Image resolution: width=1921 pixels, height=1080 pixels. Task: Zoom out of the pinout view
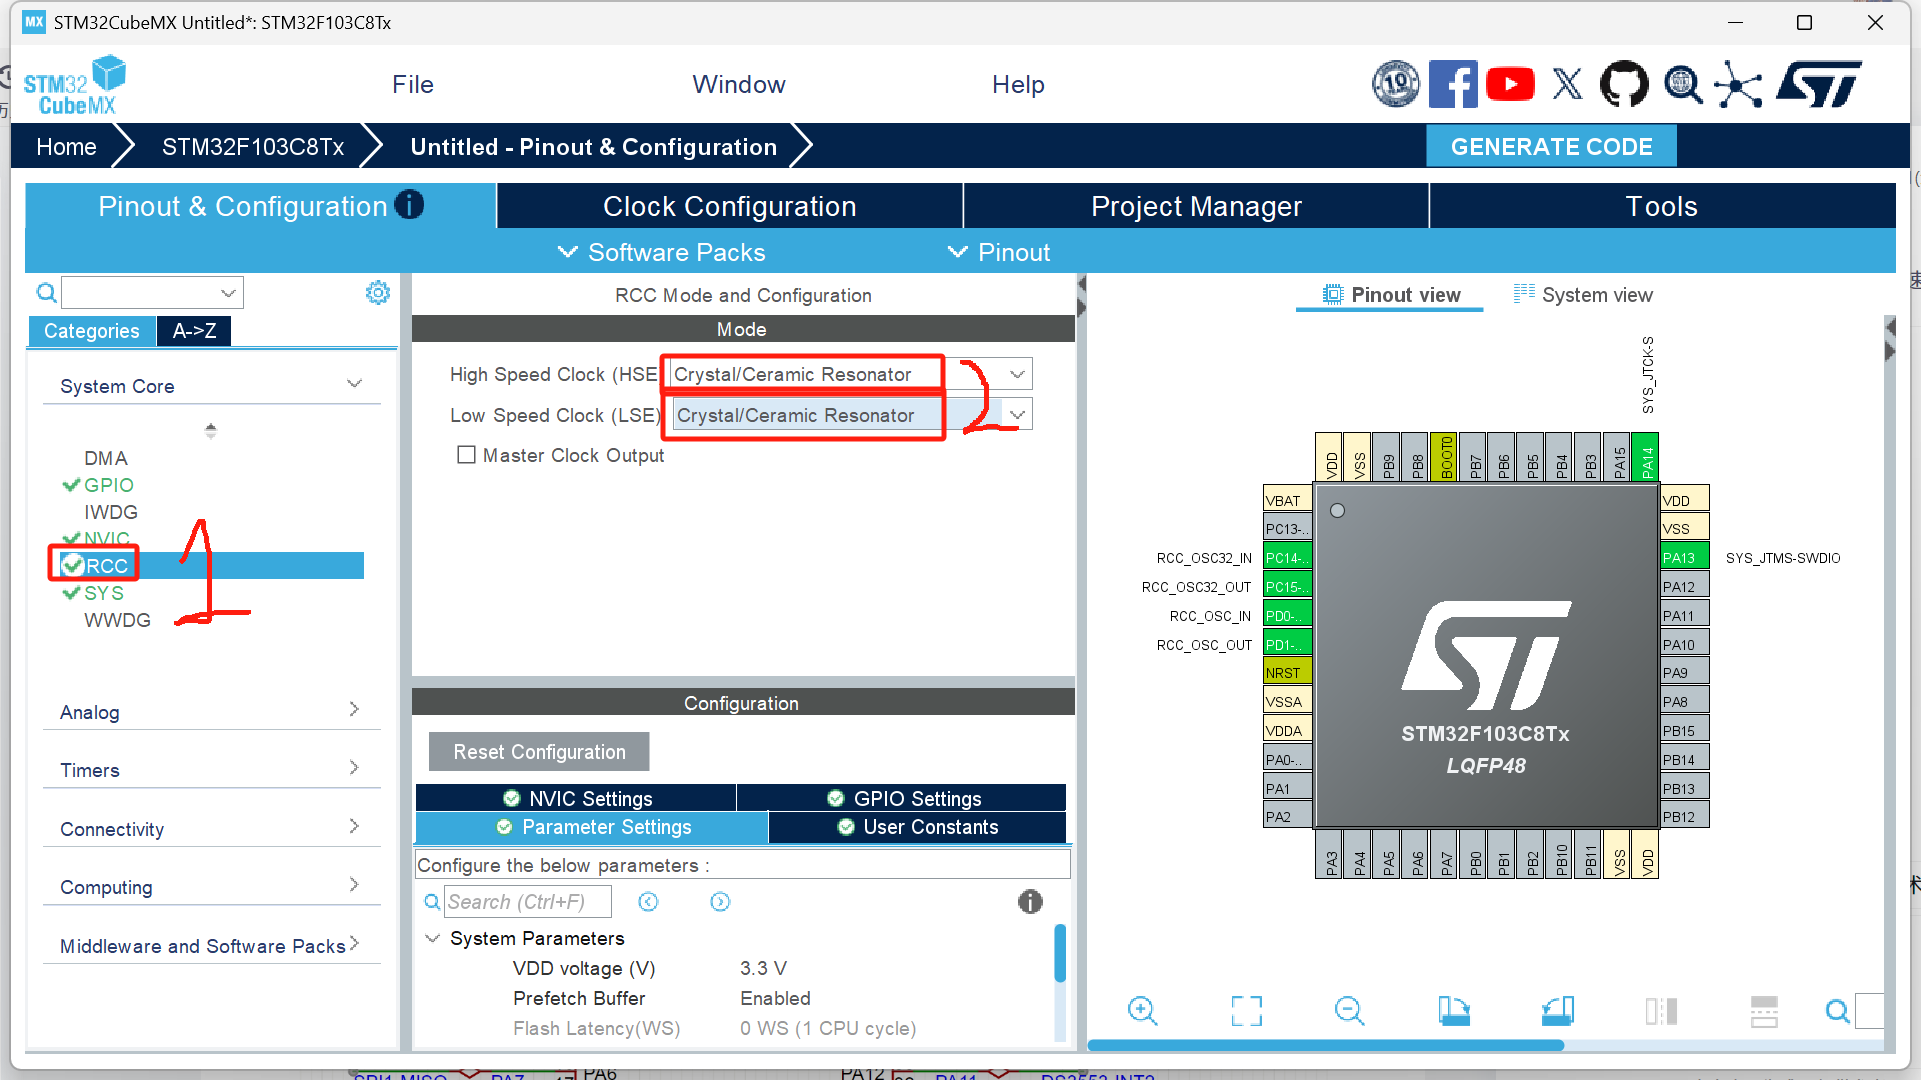1349,1010
